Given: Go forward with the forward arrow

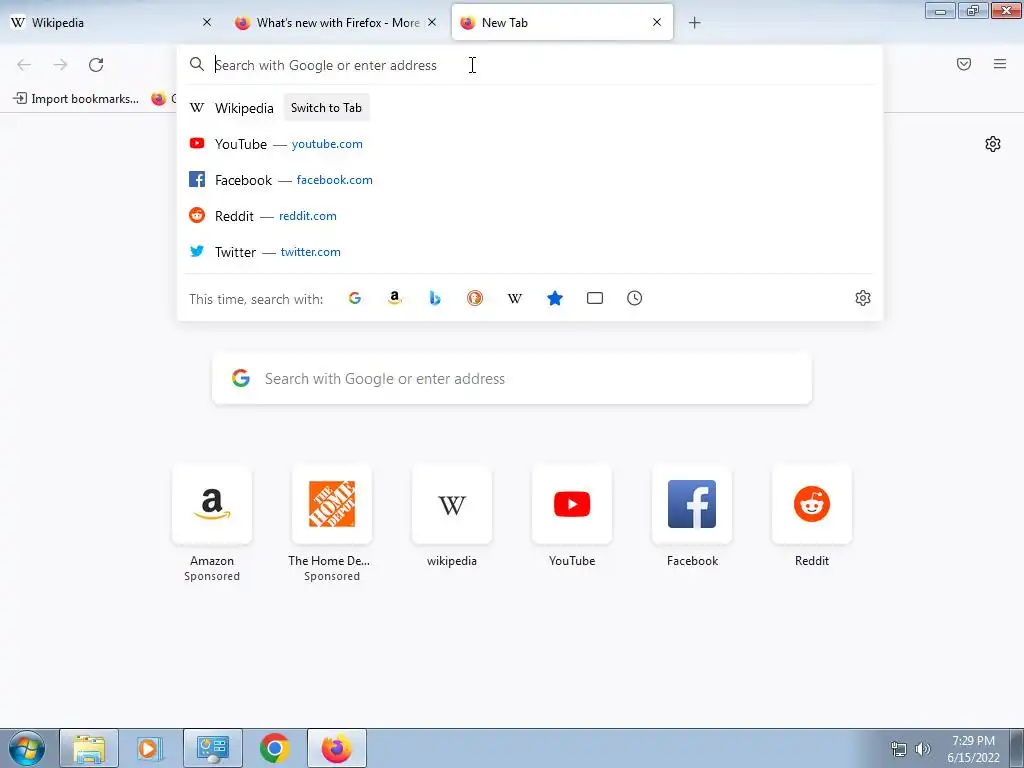Looking at the screenshot, I should tap(60, 65).
